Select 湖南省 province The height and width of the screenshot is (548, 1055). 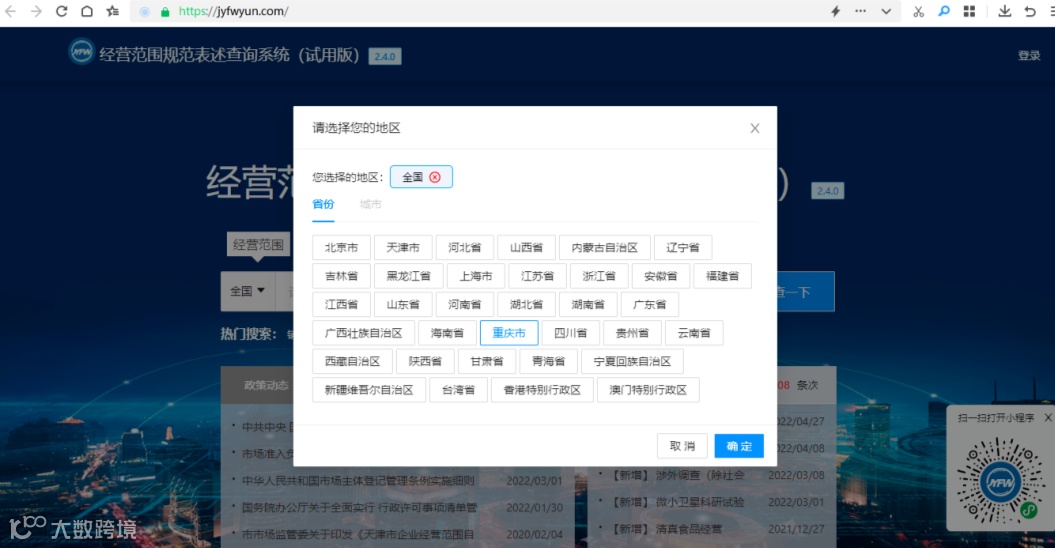588,304
